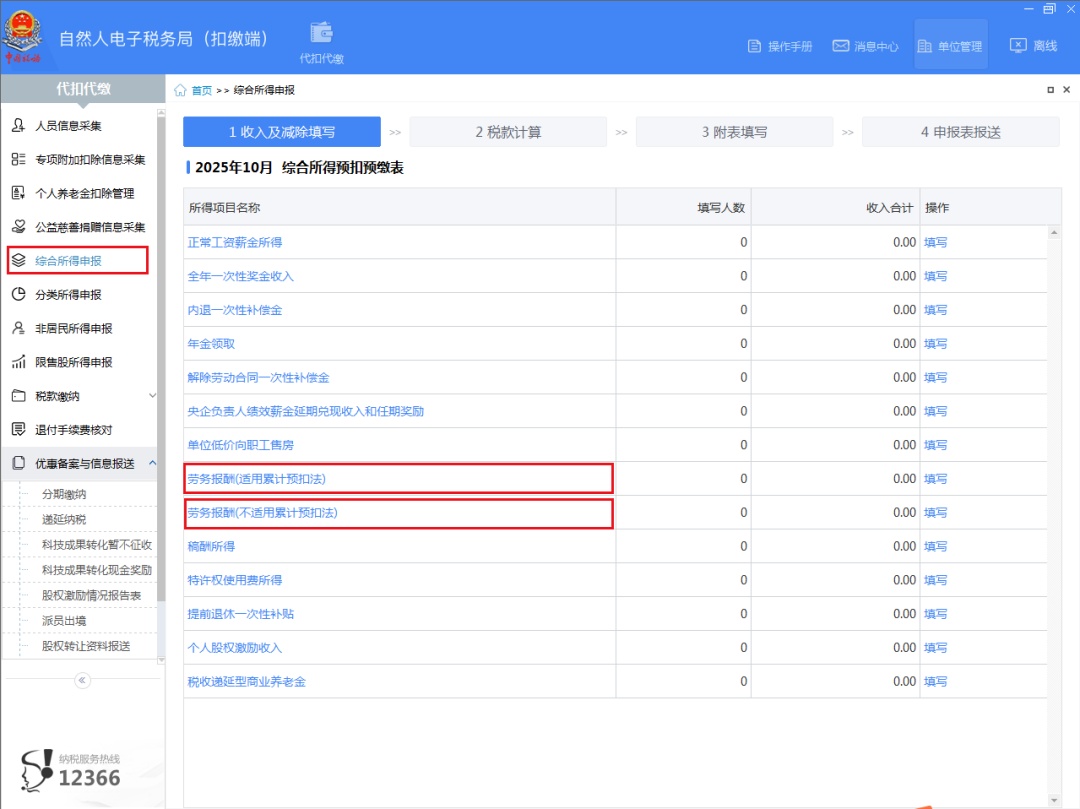Open 个人养老金扣除管理 menu item

click(84, 193)
